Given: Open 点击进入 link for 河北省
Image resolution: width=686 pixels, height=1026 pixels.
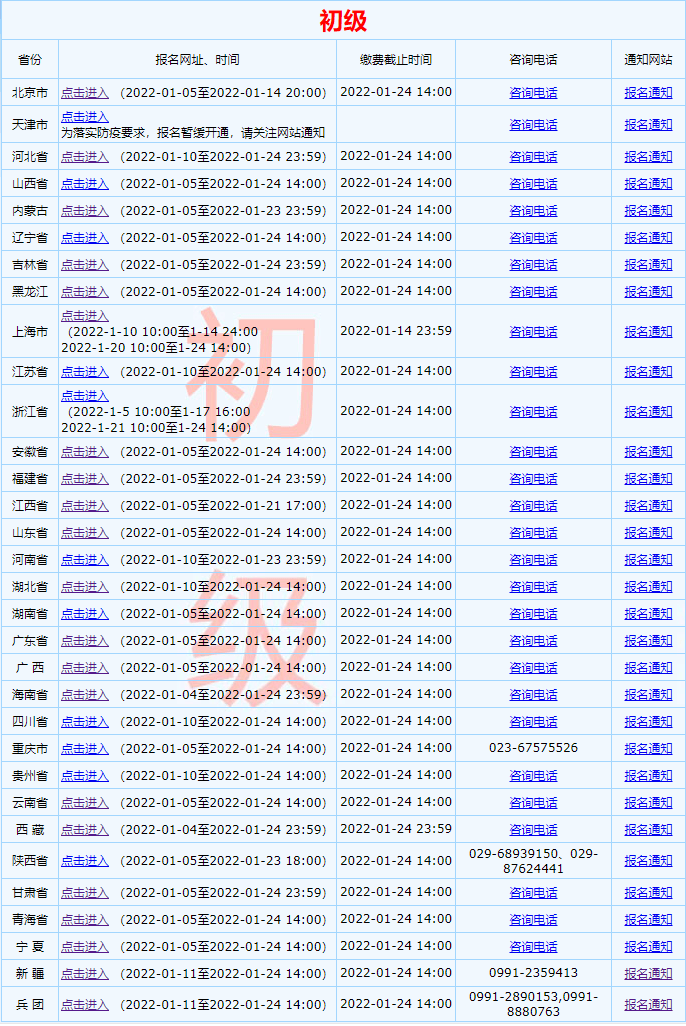Looking at the screenshot, I should [84, 157].
